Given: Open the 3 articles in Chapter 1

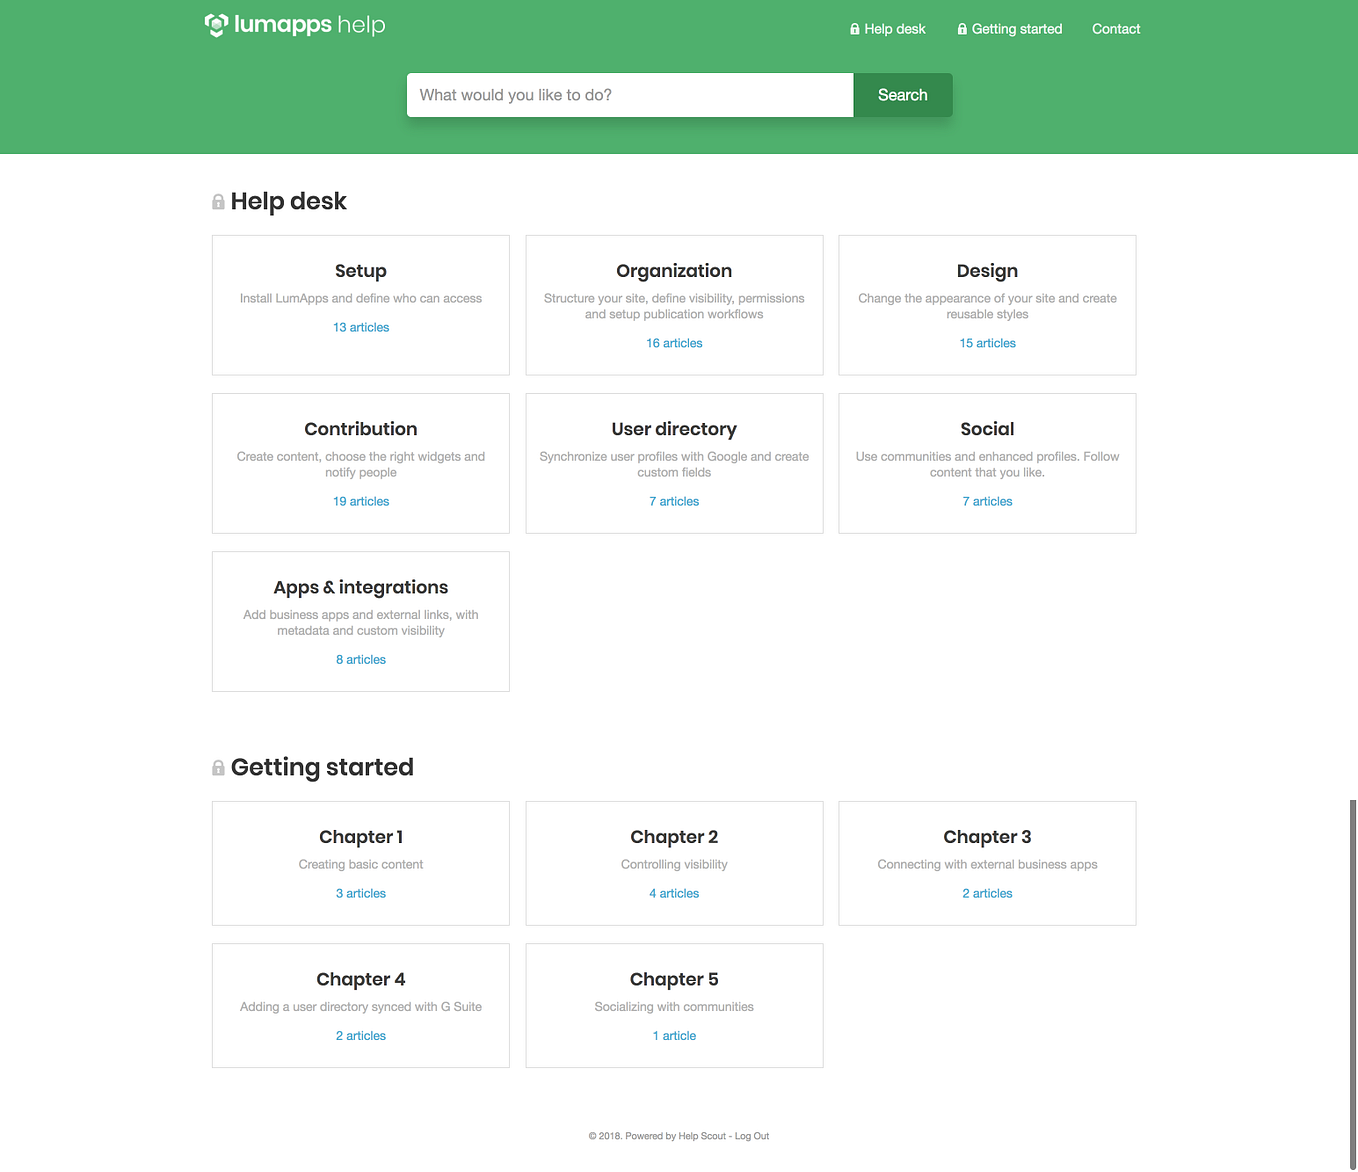Looking at the screenshot, I should point(360,893).
